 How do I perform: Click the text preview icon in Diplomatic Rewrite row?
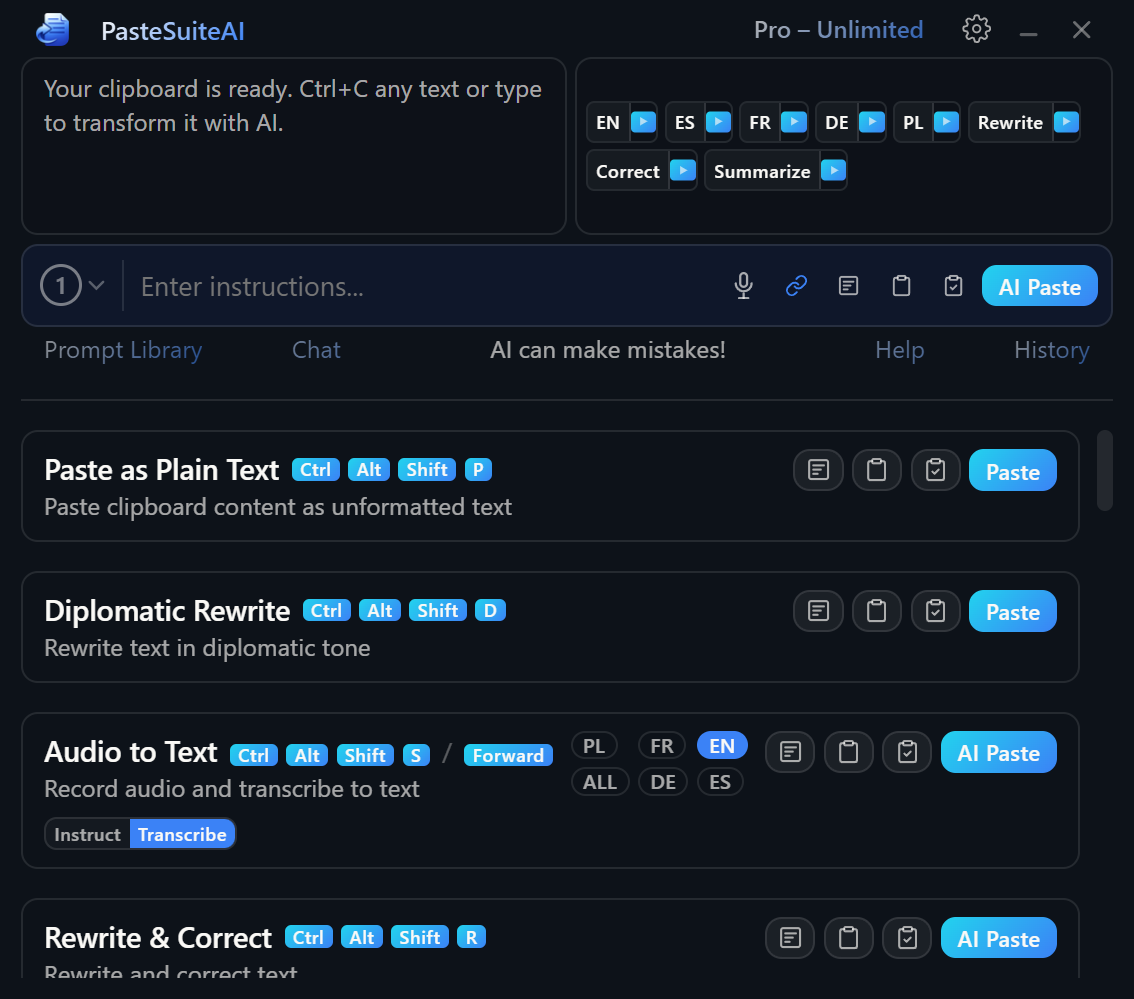(x=819, y=612)
